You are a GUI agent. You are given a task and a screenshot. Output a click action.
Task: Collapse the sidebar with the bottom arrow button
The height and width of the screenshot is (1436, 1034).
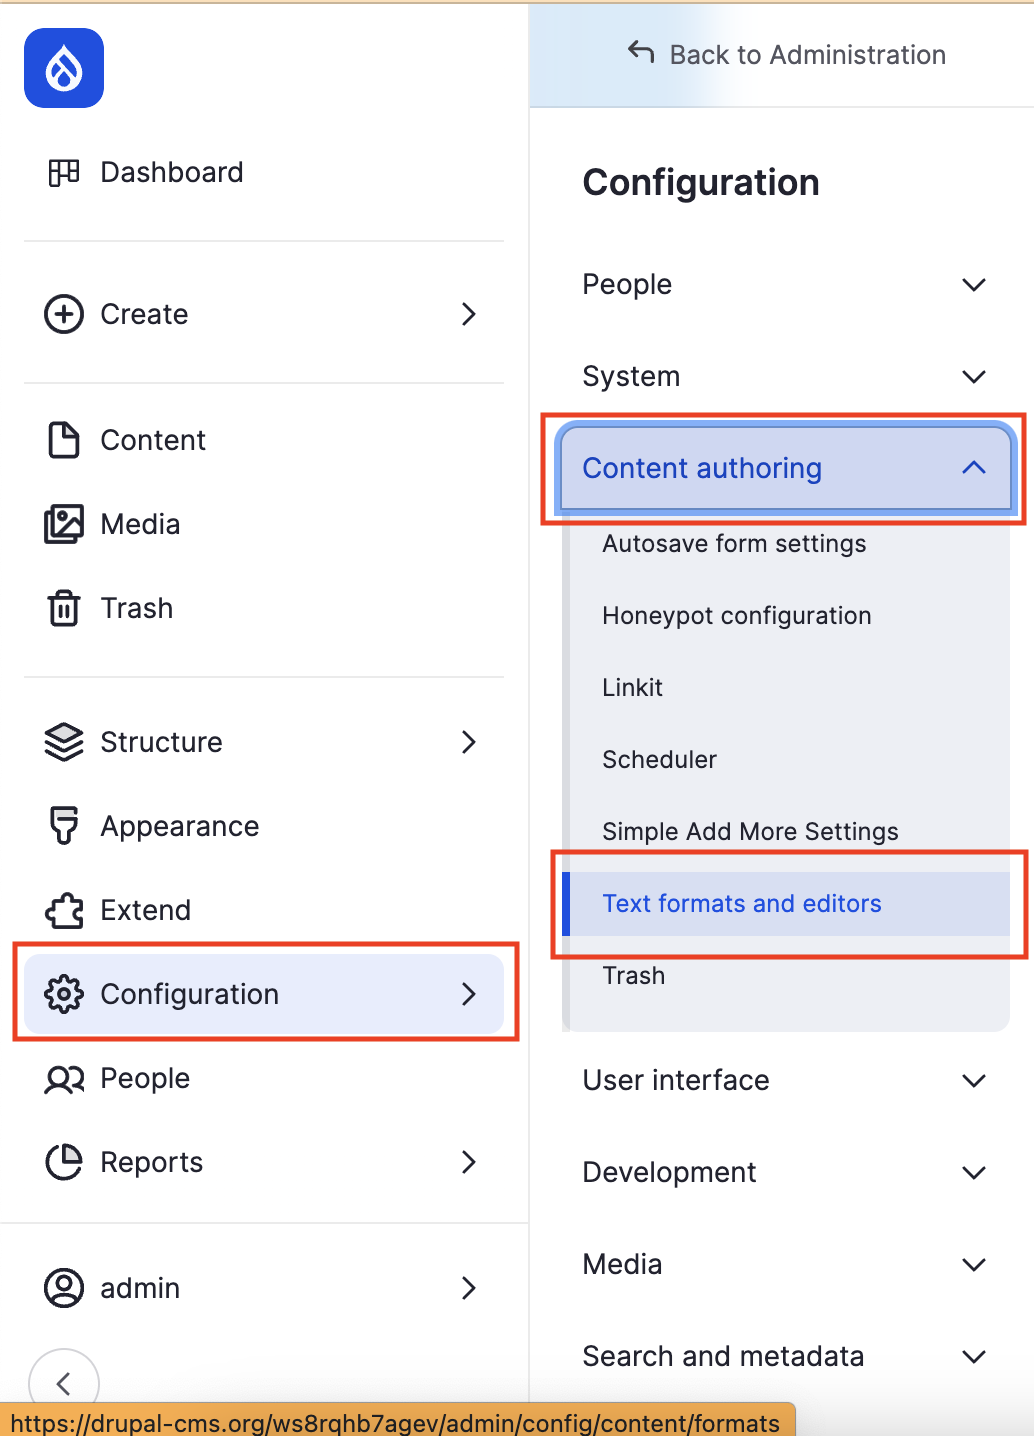64,1383
